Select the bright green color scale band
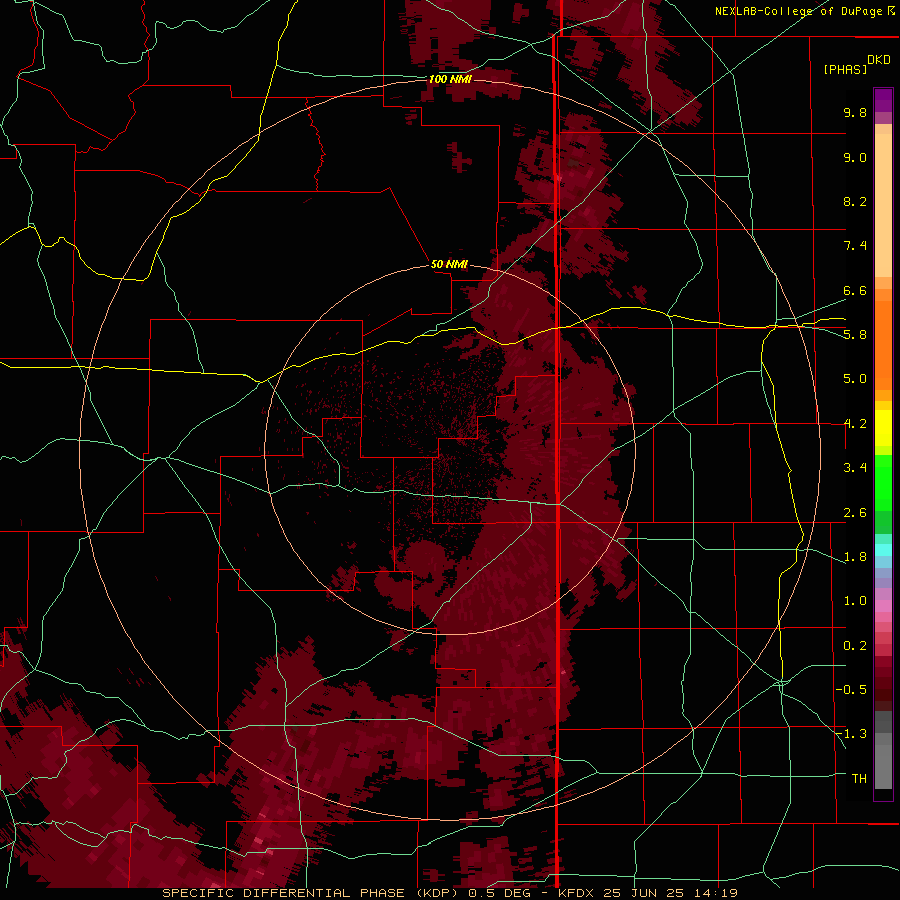Image resolution: width=900 pixels, height=900 pixels. [883, 483]
